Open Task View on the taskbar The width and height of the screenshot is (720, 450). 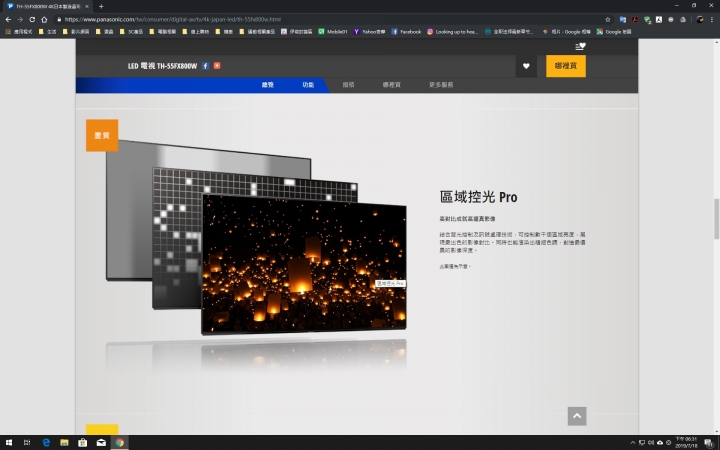(x=27, y=443)
